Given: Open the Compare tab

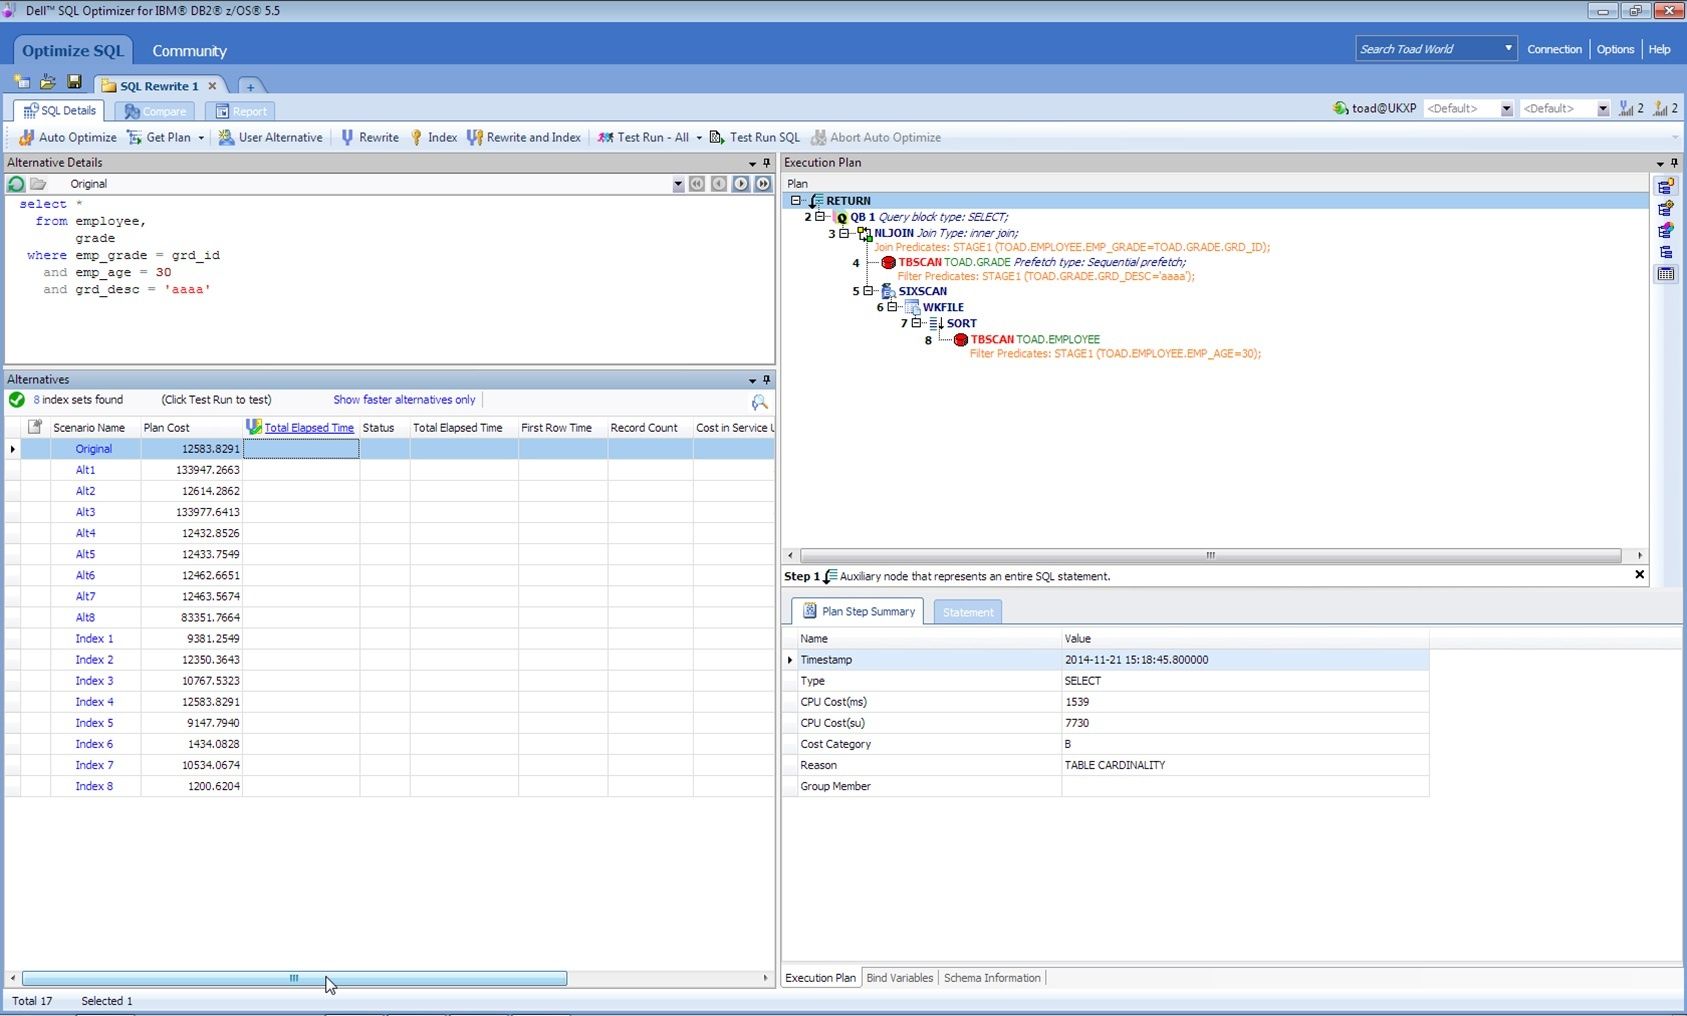Looking at the screenshot, I should point(154,111).
